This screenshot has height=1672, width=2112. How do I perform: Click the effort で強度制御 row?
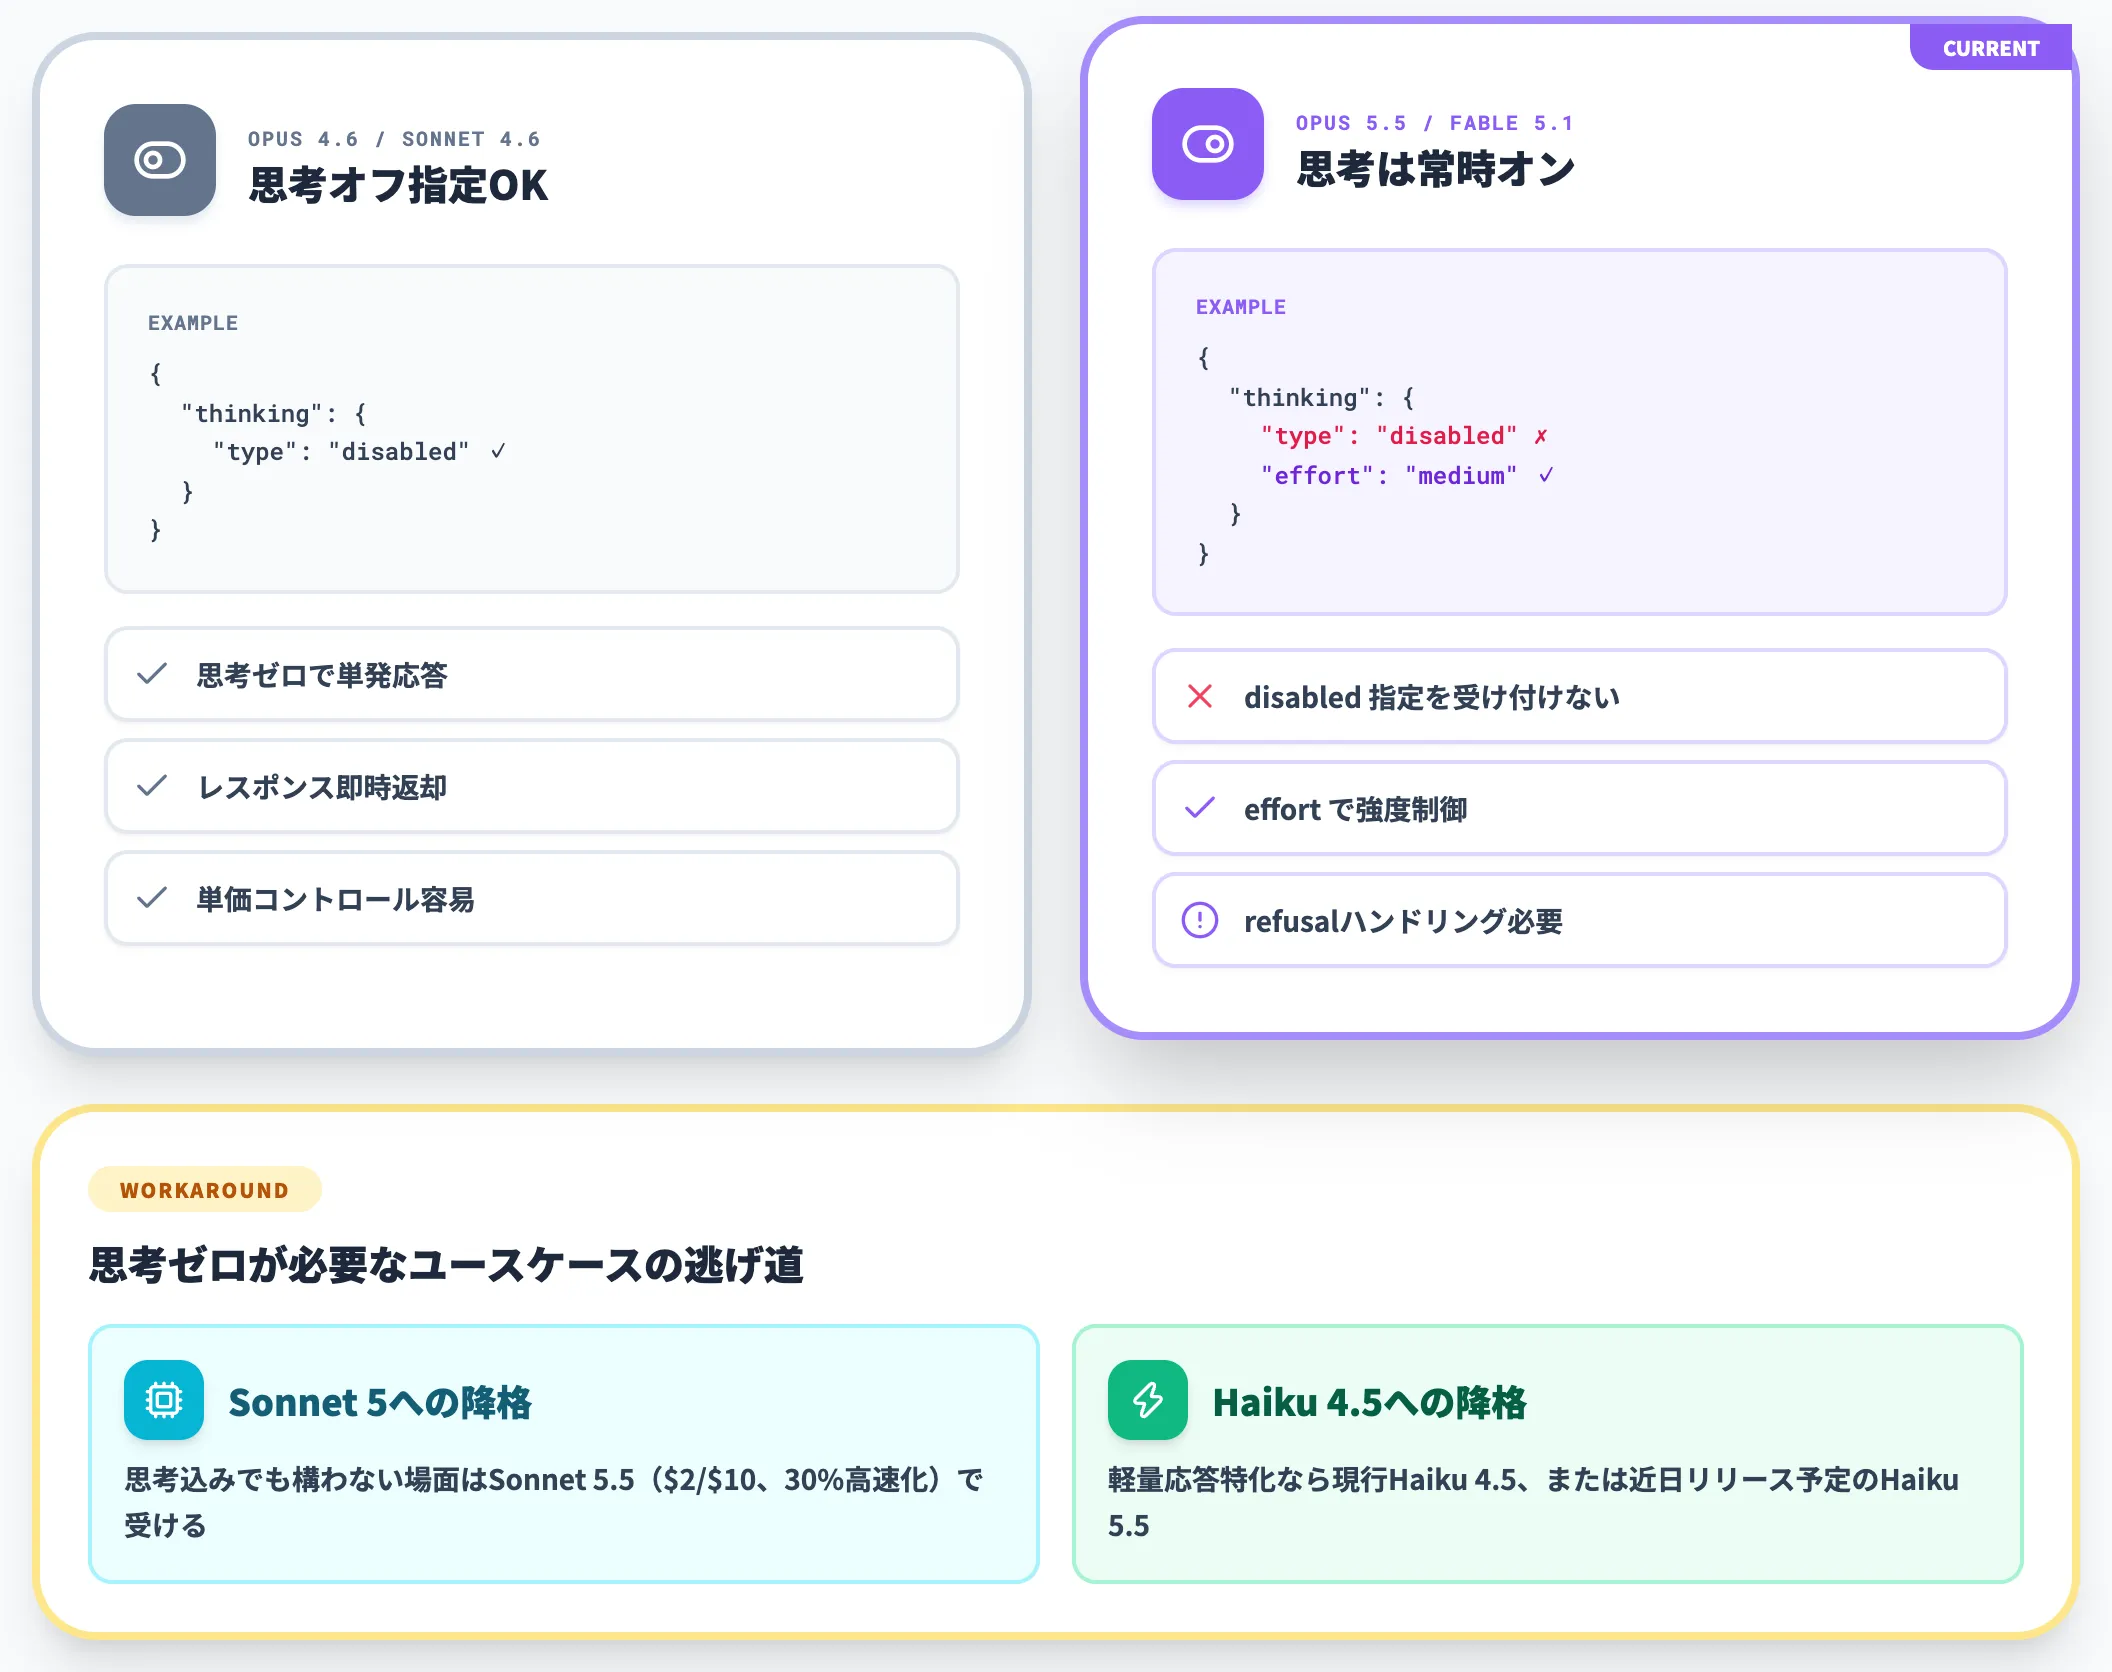tap(1580, 808)
